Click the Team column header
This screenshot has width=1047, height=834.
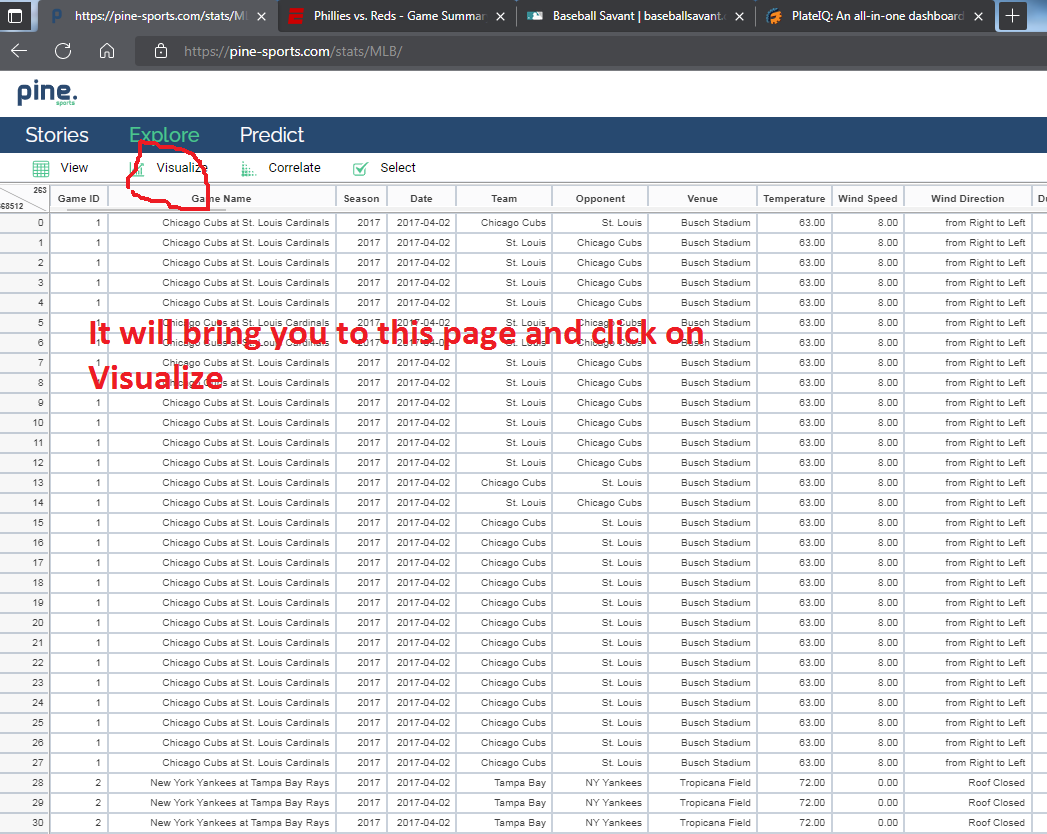click(x=504, y=198)
